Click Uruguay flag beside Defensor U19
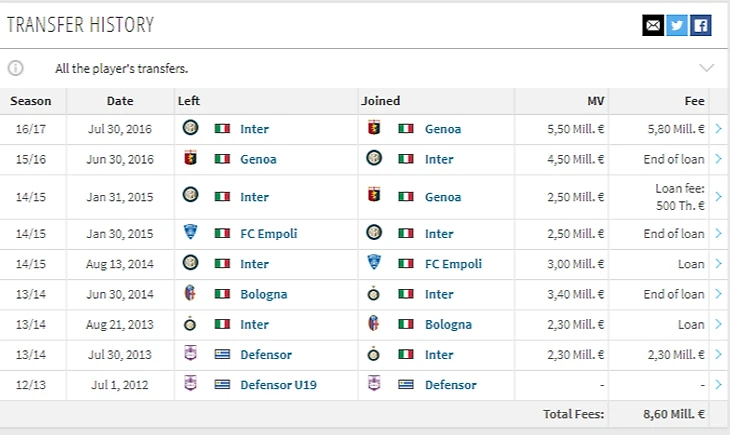This screenshot has height=435, width=730. [x=222, y=385]
